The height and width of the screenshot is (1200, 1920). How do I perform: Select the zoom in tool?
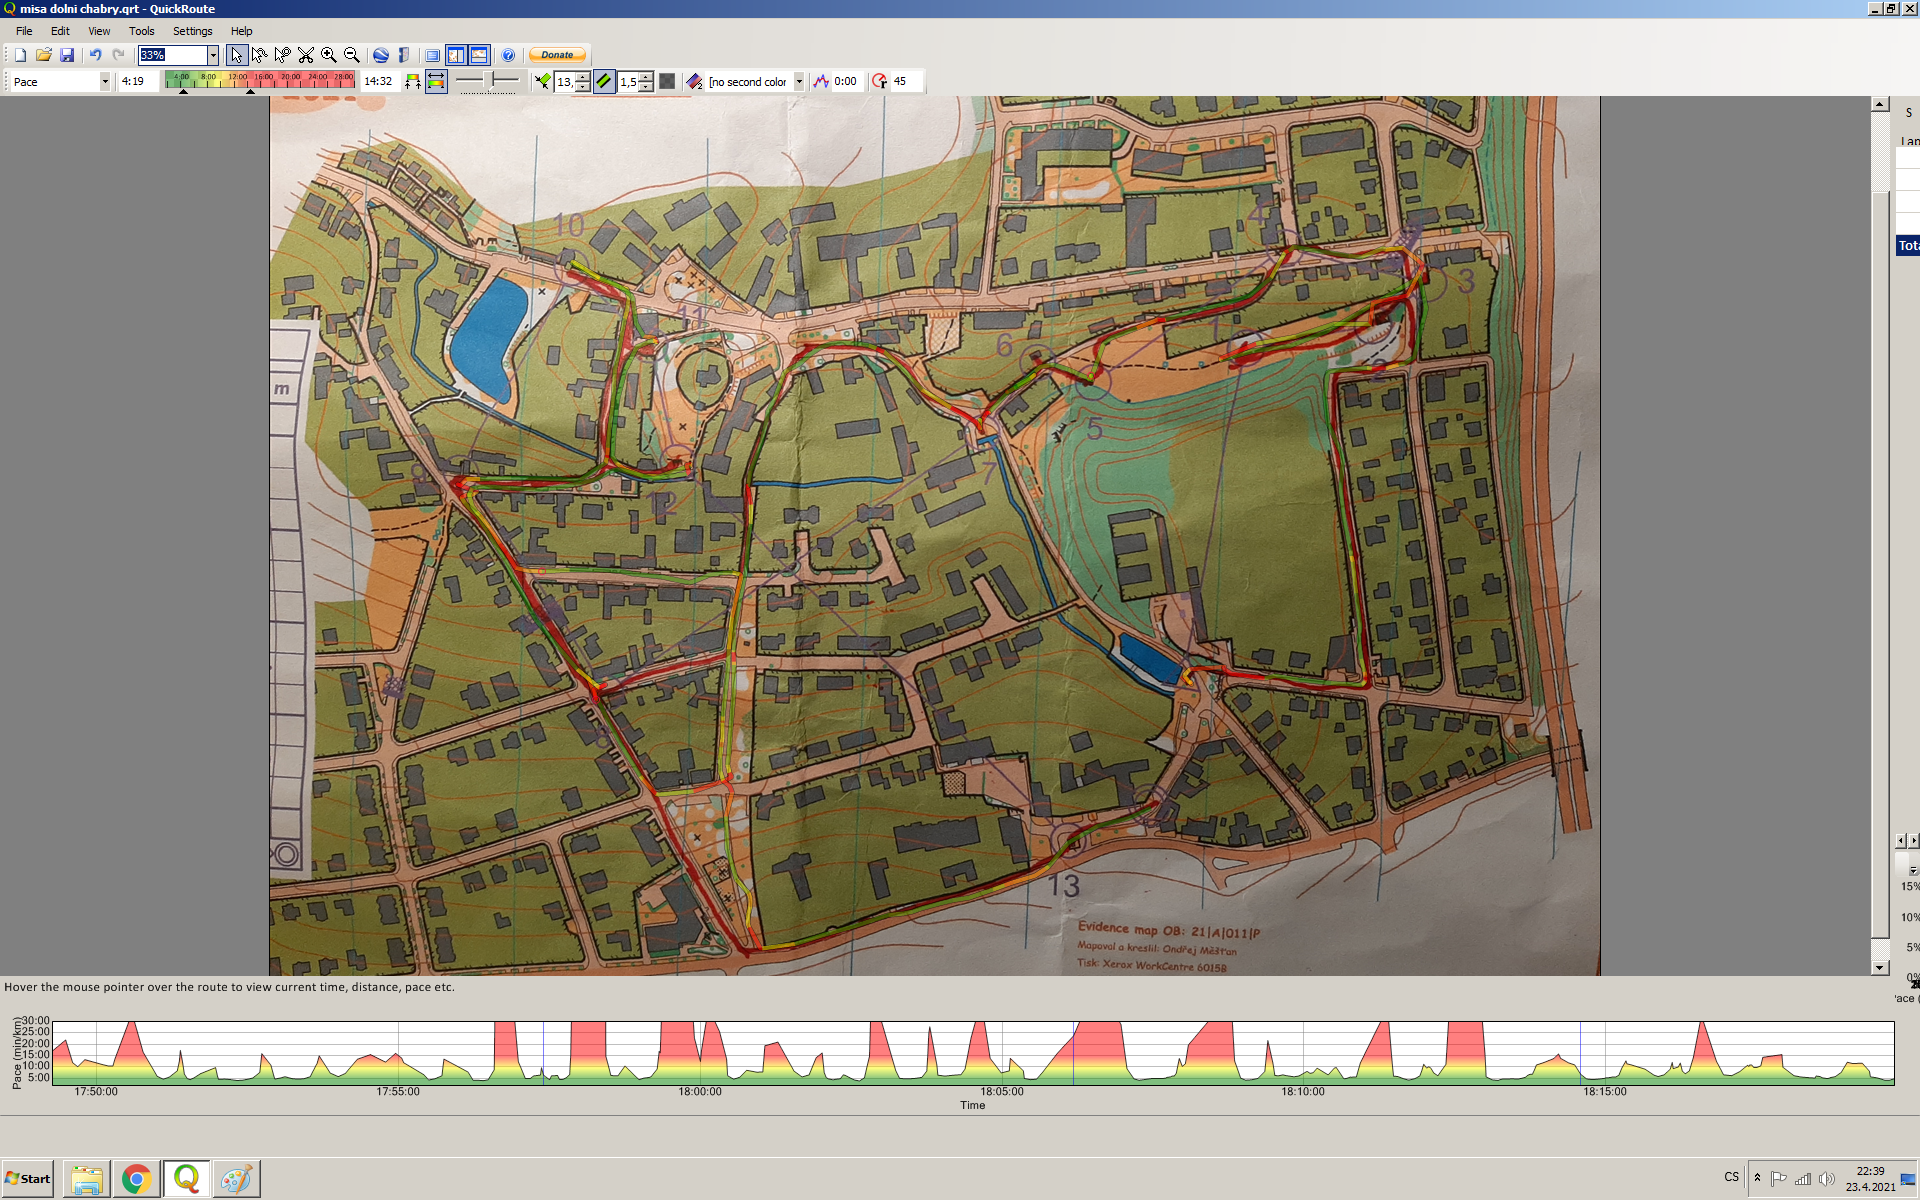[328, 55]
